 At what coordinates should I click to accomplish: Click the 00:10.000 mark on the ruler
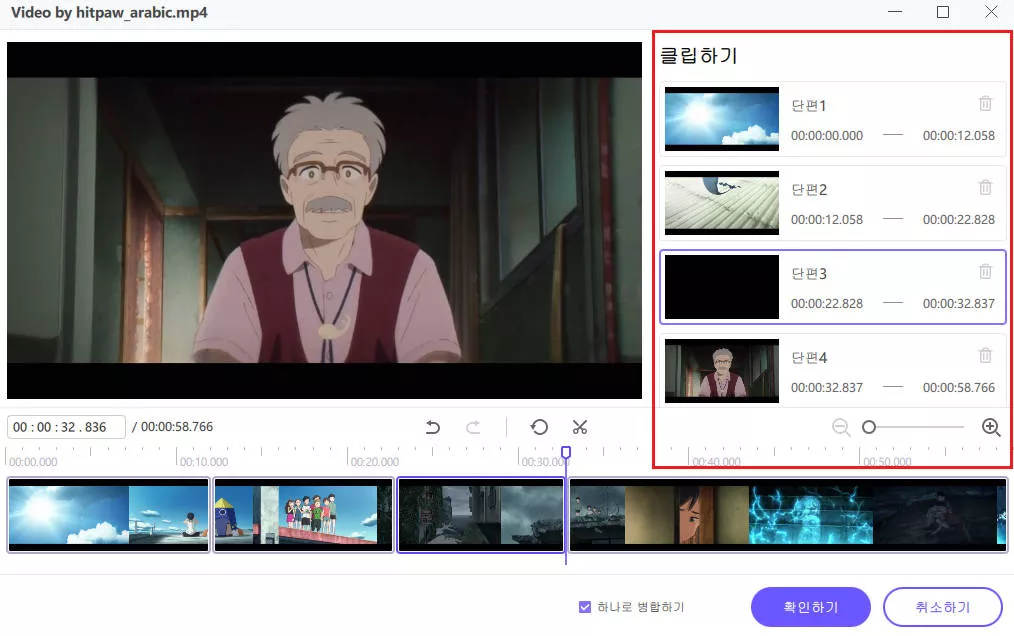pyautogui.click(x=204, y=462)
